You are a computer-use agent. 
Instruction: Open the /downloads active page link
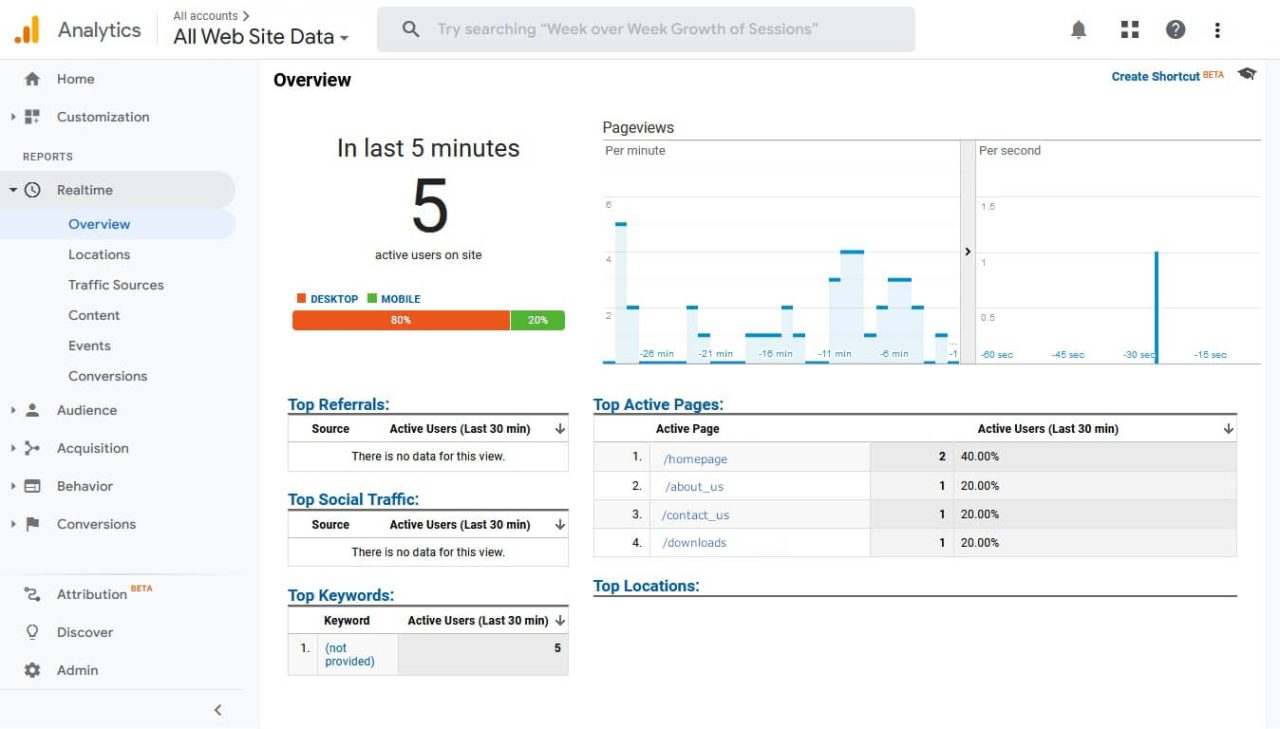click(x=694, y=543)
